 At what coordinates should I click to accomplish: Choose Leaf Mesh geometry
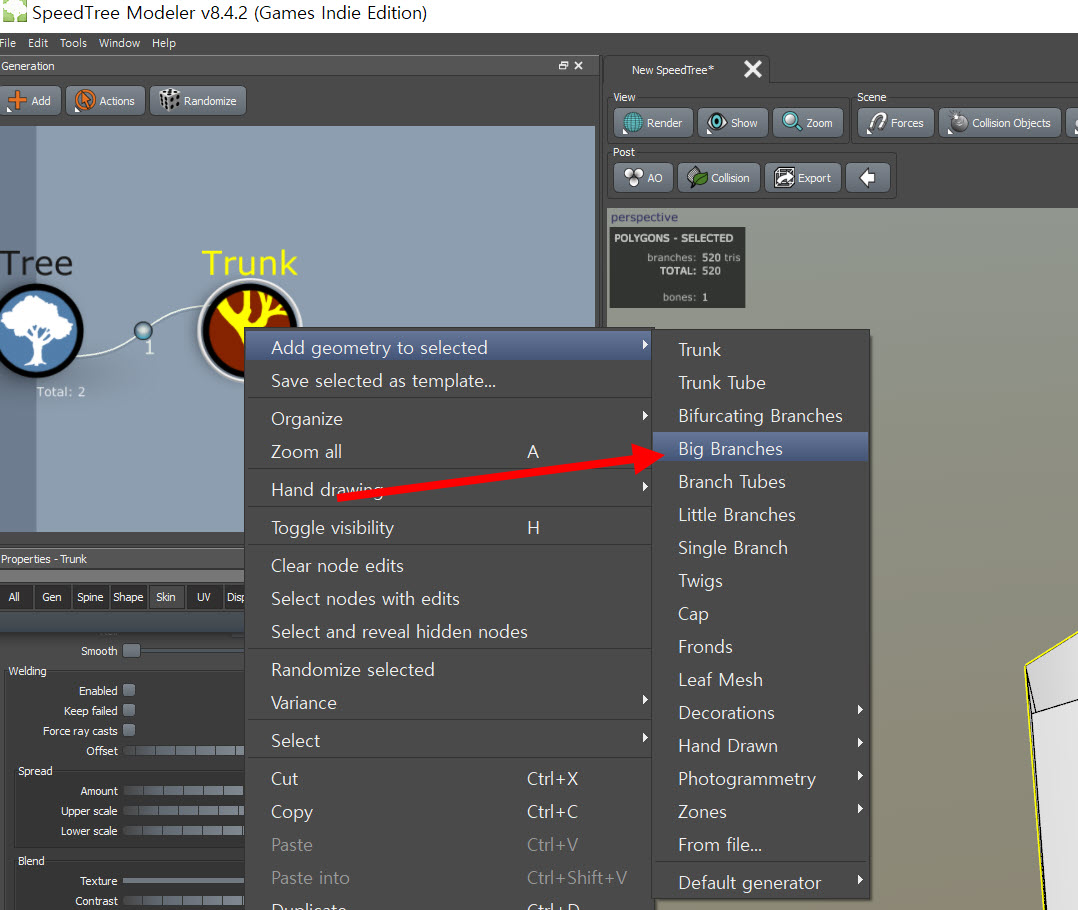(760, 680)
